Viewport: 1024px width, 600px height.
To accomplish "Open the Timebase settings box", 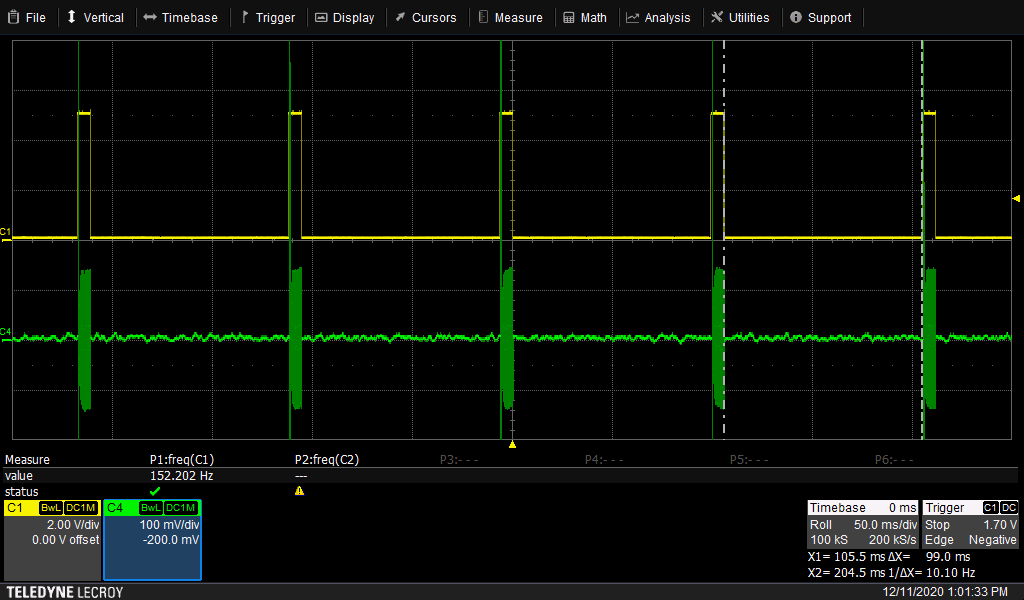I will (x=836, y=507).
